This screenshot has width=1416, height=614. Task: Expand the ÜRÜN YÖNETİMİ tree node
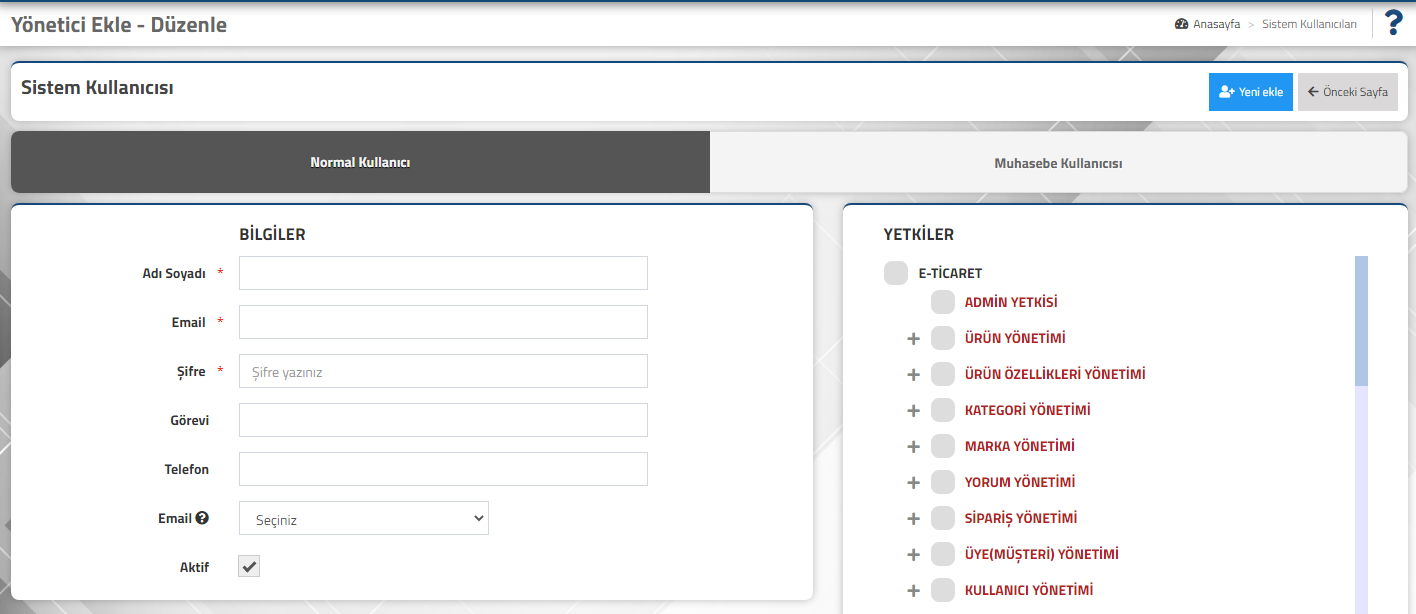(x=913, y=339)
